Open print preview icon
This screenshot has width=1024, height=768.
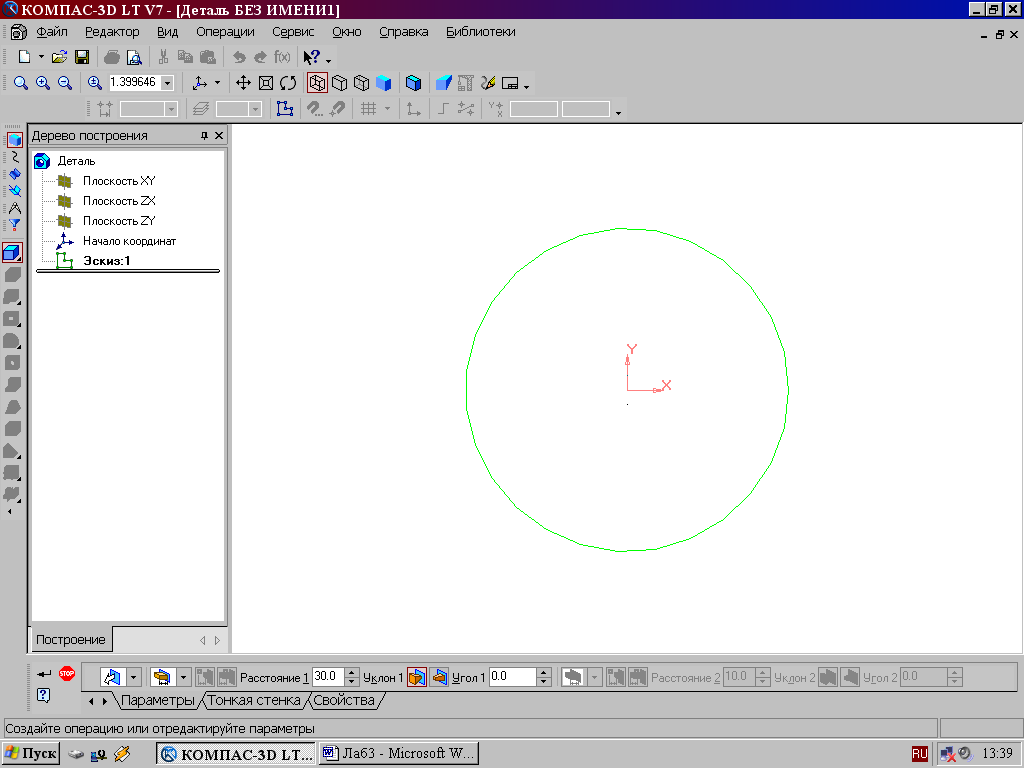click(134, 57)
